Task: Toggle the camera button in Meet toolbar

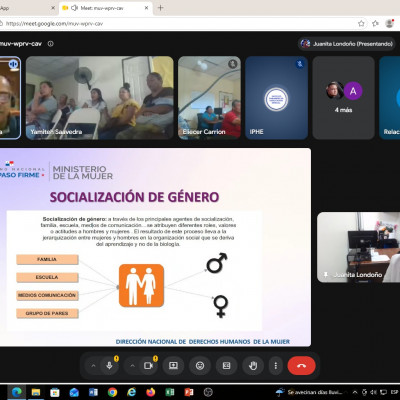Action: point(148,366)
